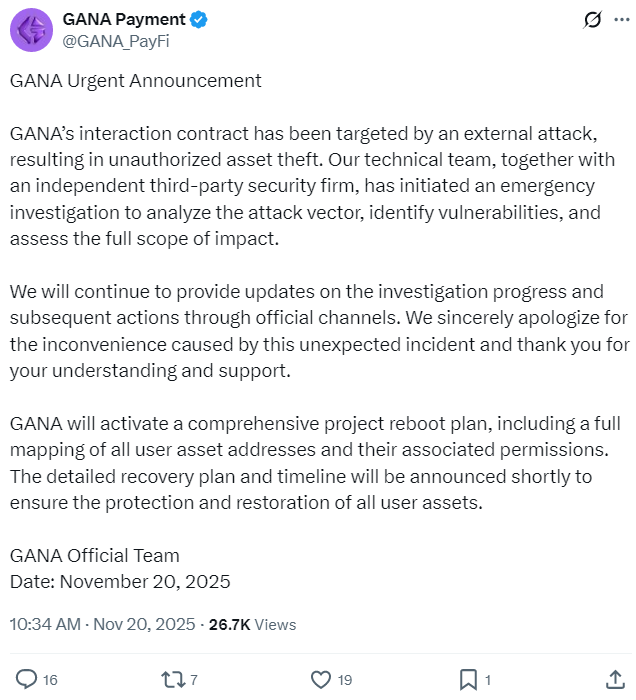Viewport: 636px width, 700px height.
Task: Click the blue verified checkmark badge
Action: pyautogui.click(x=201, y=19)
